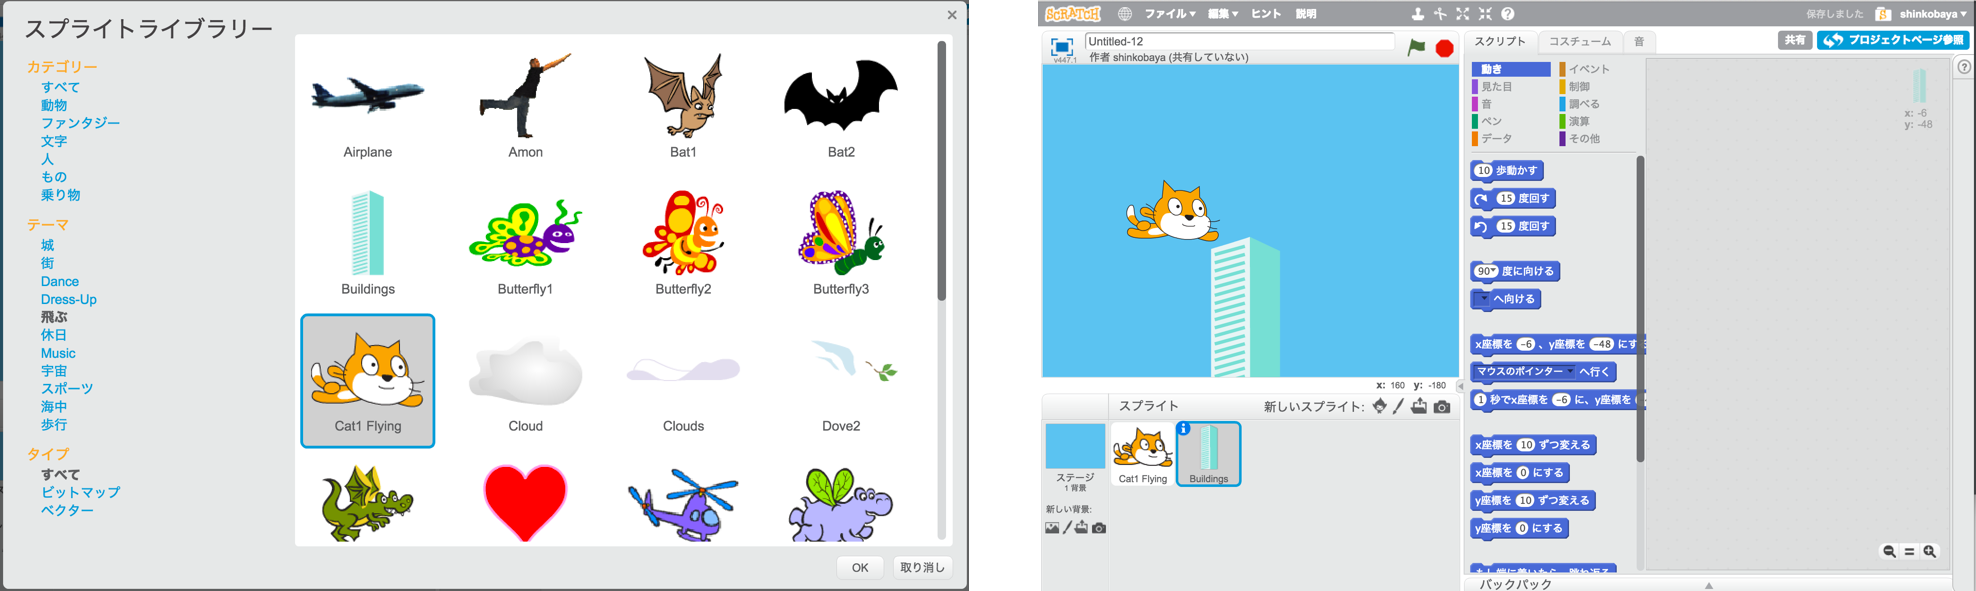The height and width of the screenshot is (591, 1976).
Task: Paint a new sprite with brush icon
Action: coord(1399,406)
